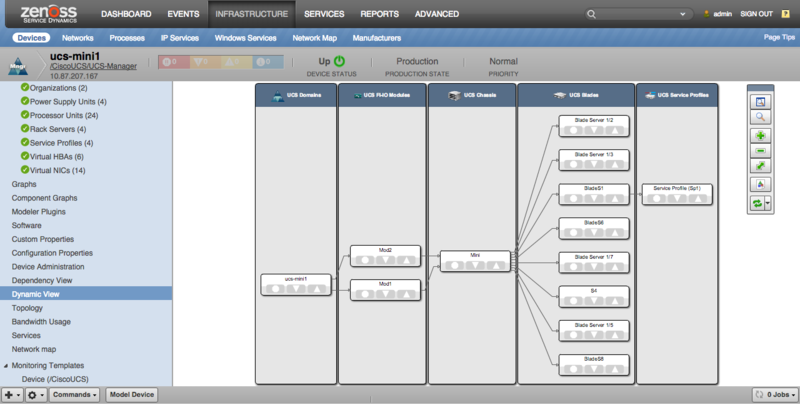Click the circle icon on Service Profile (Sp1) node
The image size is (800, 405).
(x=657, y=198)
